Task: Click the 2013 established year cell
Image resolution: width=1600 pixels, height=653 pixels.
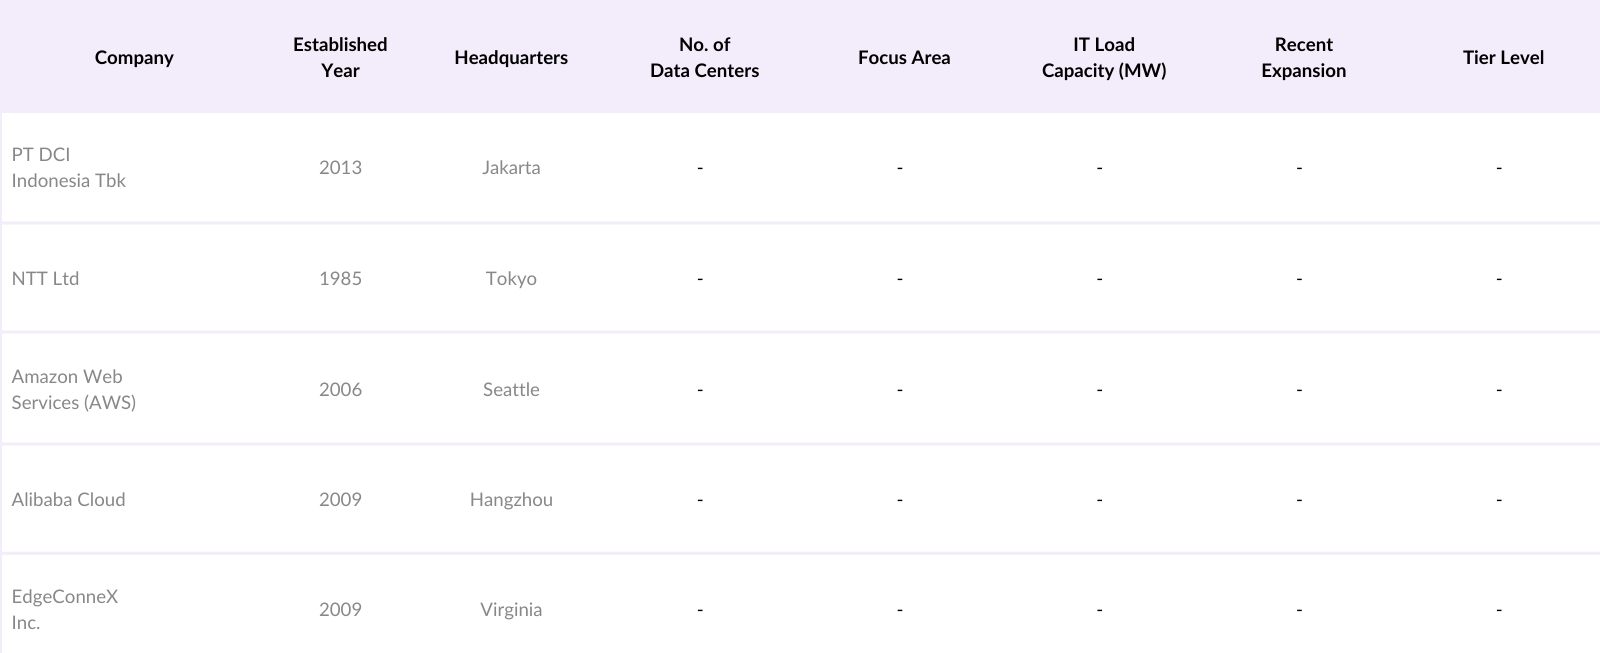Action: click(340, 167)
